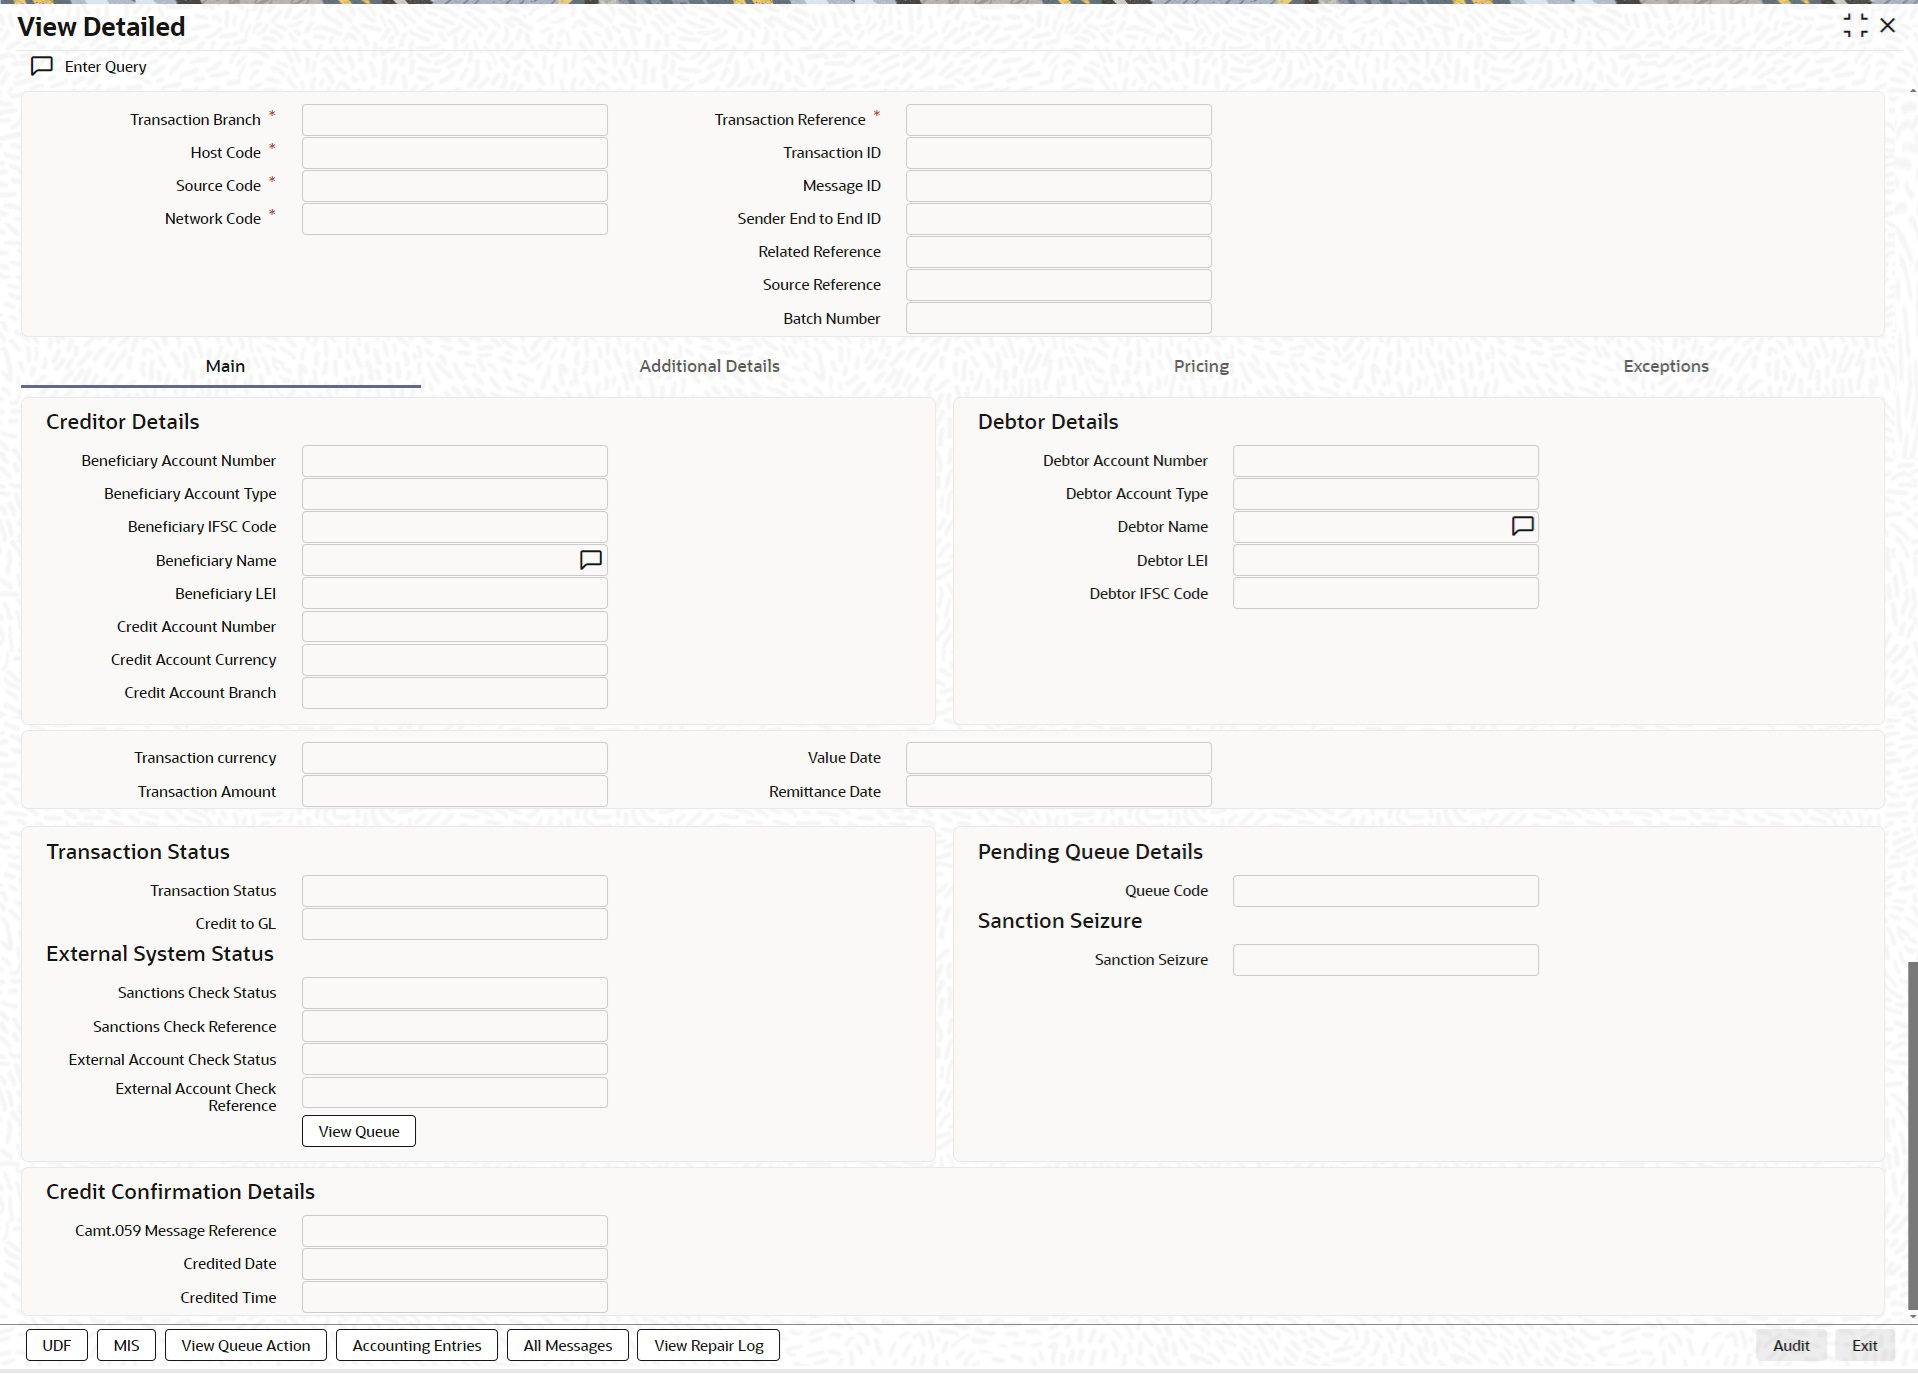Go to the Main tab
1918x1375 pixels.
click(x=225, y=366)
